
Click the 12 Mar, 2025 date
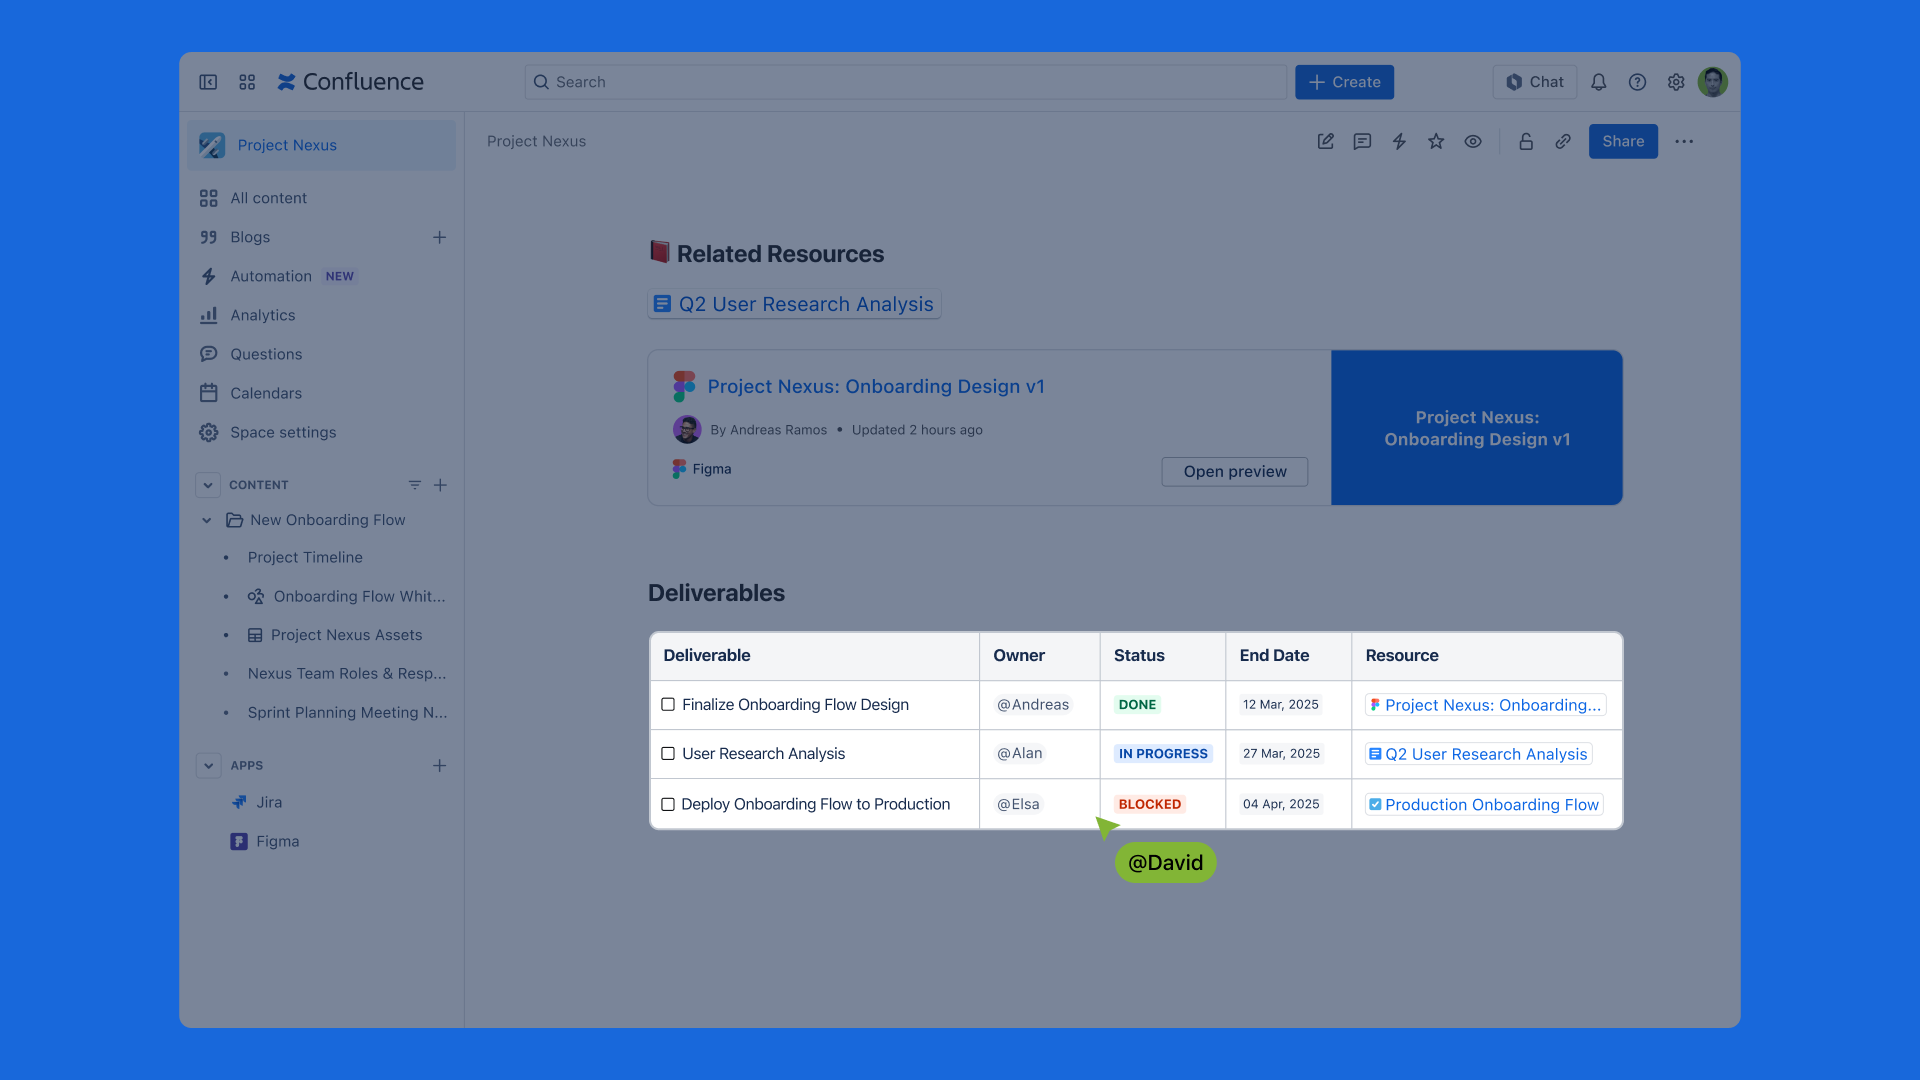[x=1281, y=705]
